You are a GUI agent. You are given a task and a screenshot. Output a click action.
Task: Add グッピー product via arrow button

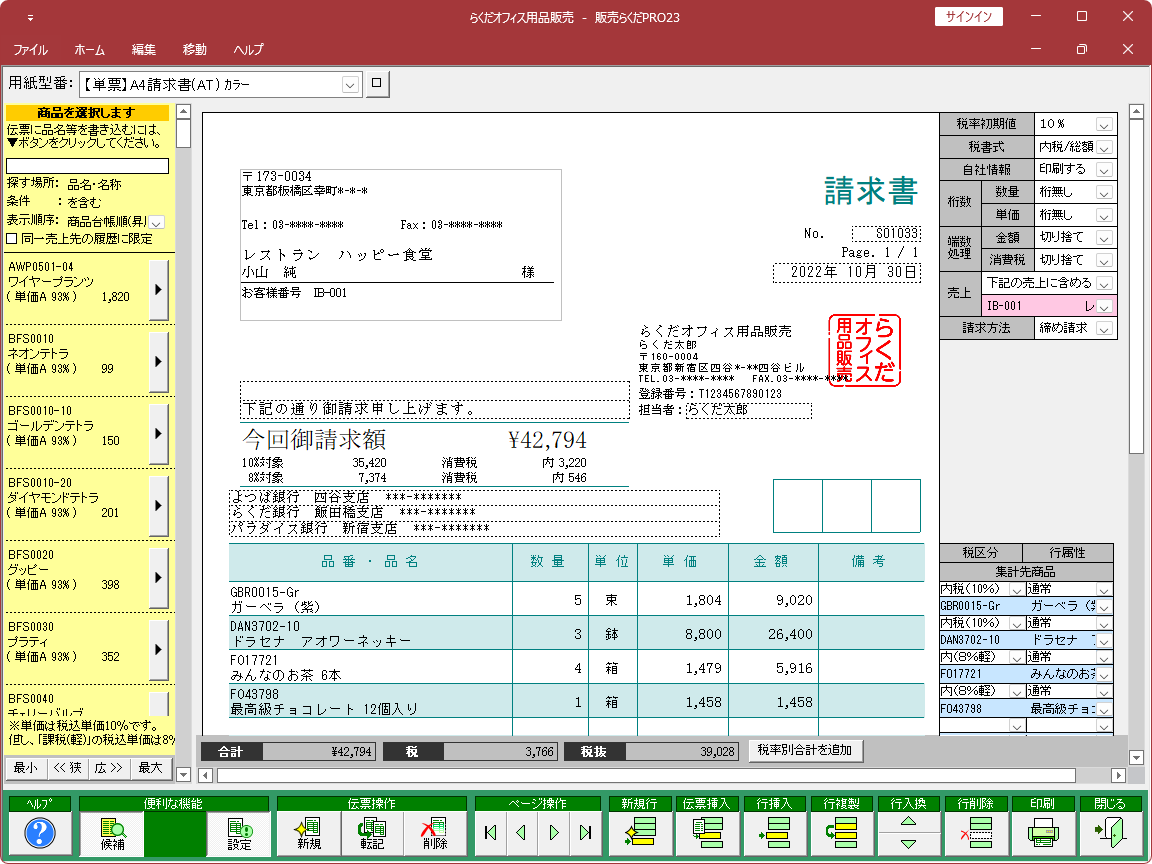158,577
